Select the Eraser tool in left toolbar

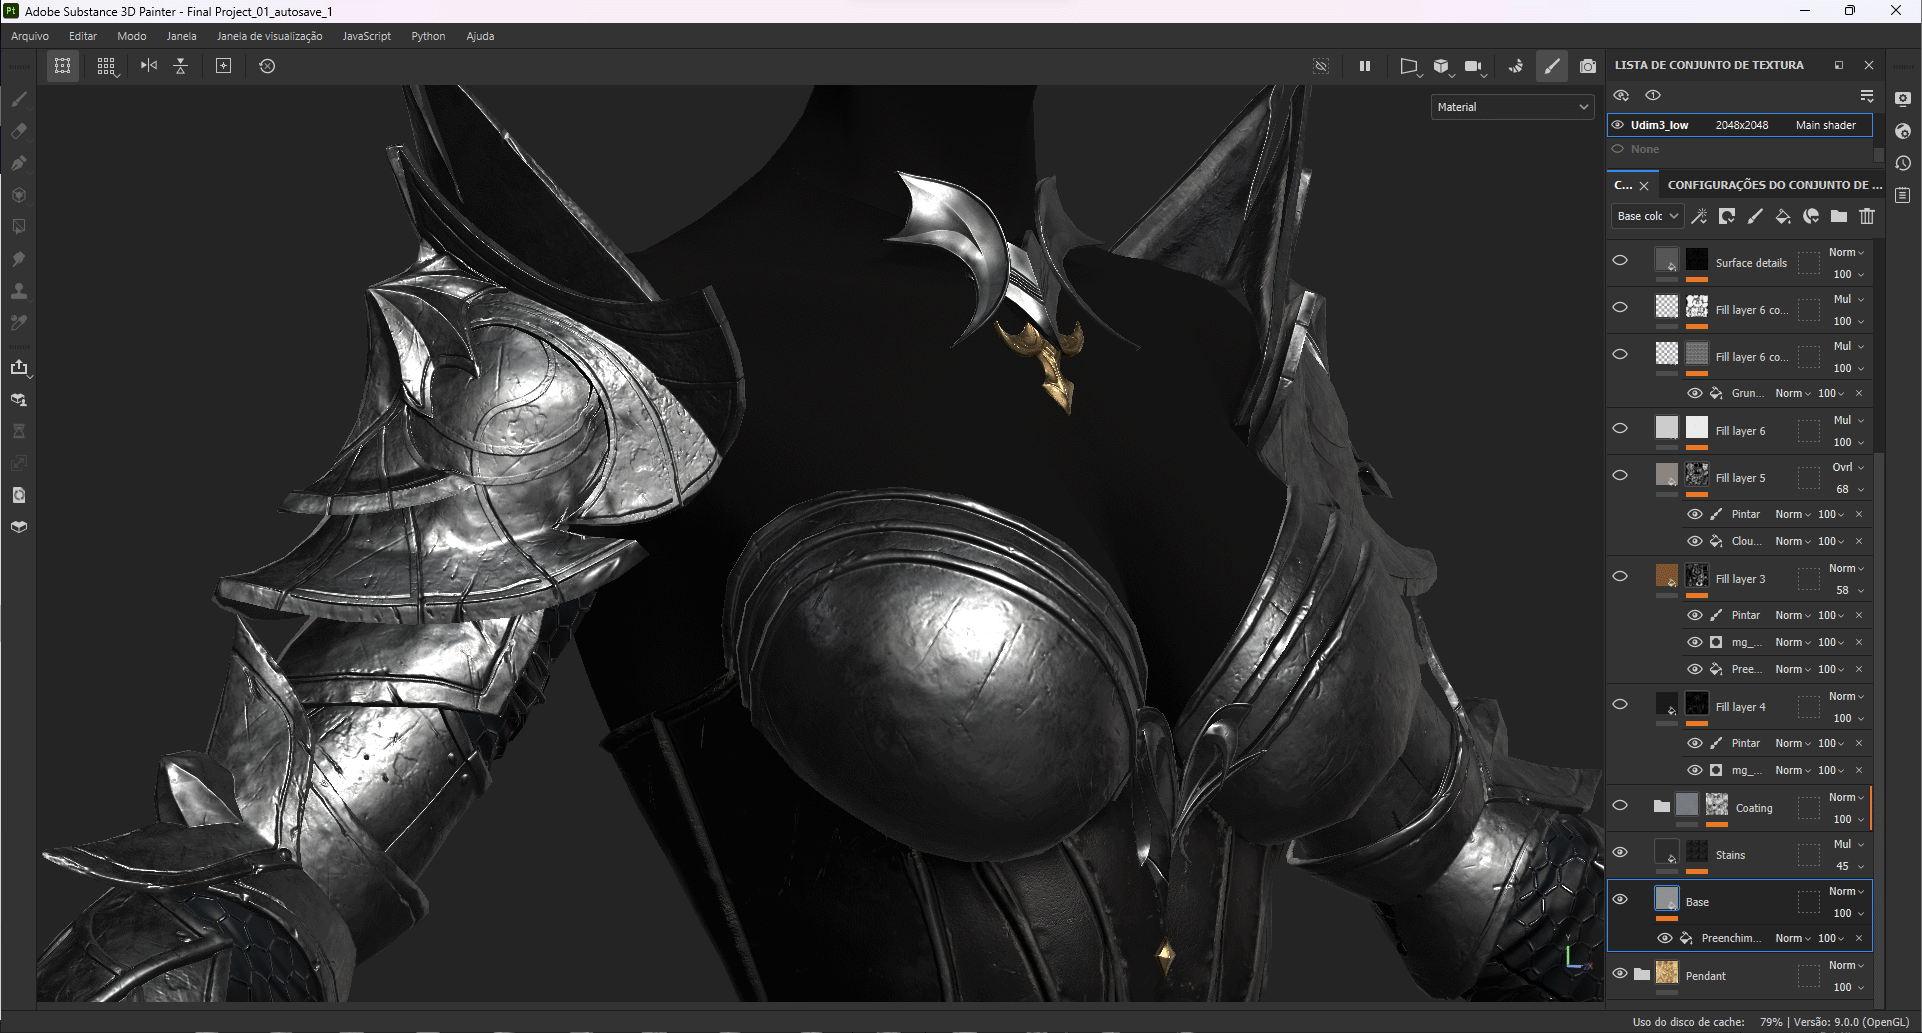point(18,131)
